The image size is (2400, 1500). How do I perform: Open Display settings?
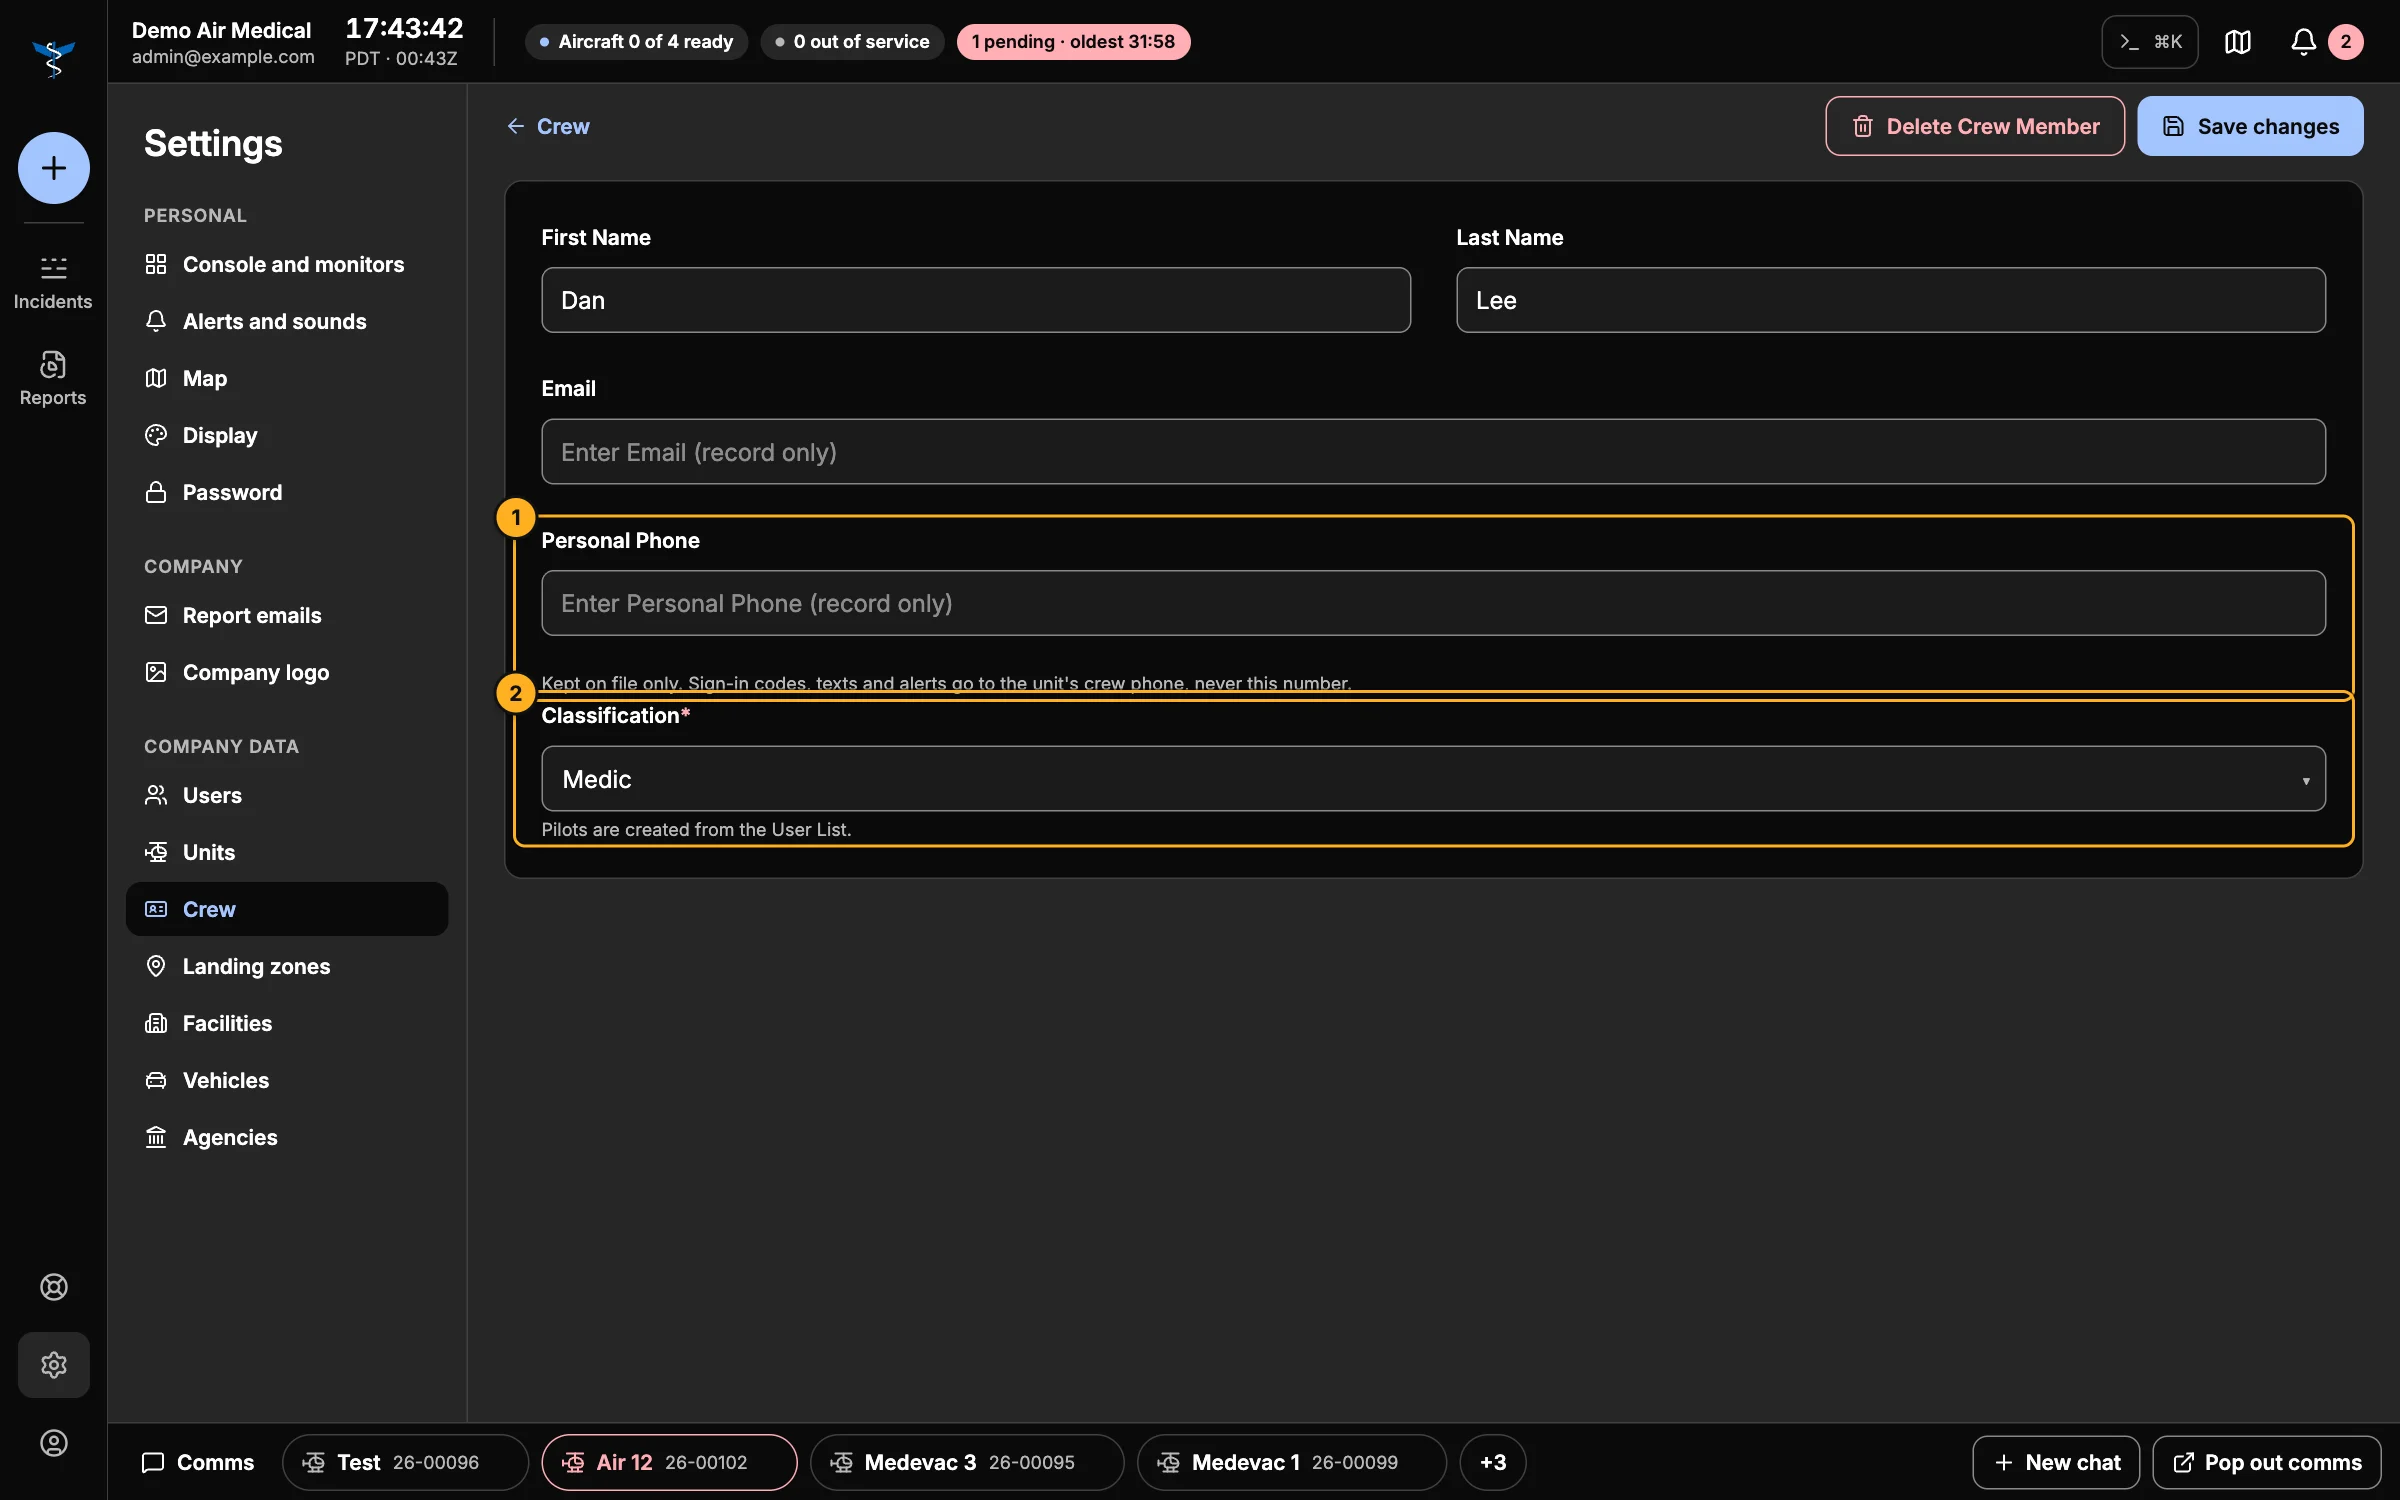pyautogui.click(x=287, y=435)
